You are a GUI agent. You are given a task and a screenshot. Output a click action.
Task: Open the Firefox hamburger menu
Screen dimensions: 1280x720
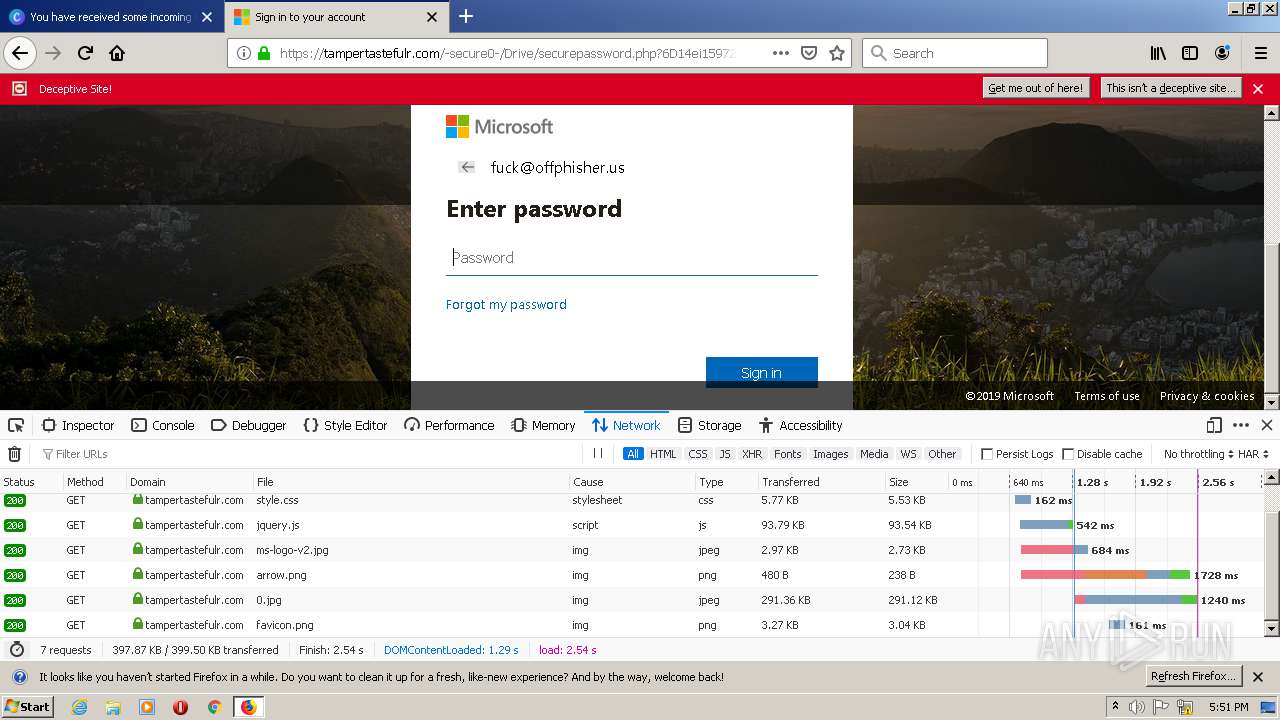click(x=1261, y=53)
